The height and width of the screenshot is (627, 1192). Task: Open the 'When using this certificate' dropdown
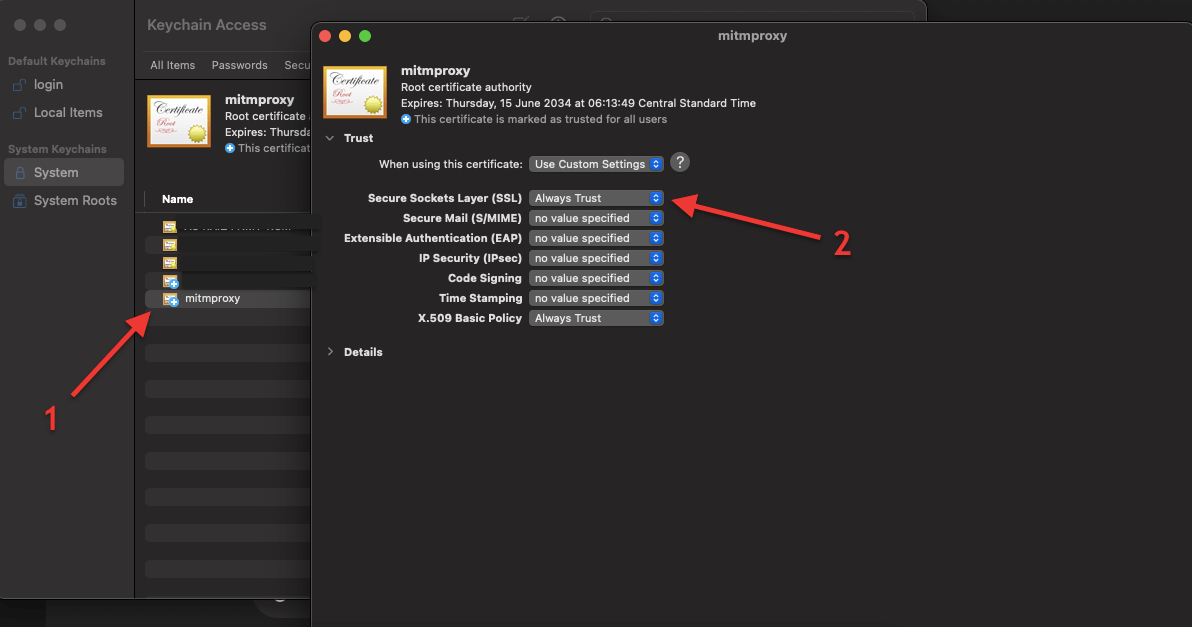coord(596,164)
